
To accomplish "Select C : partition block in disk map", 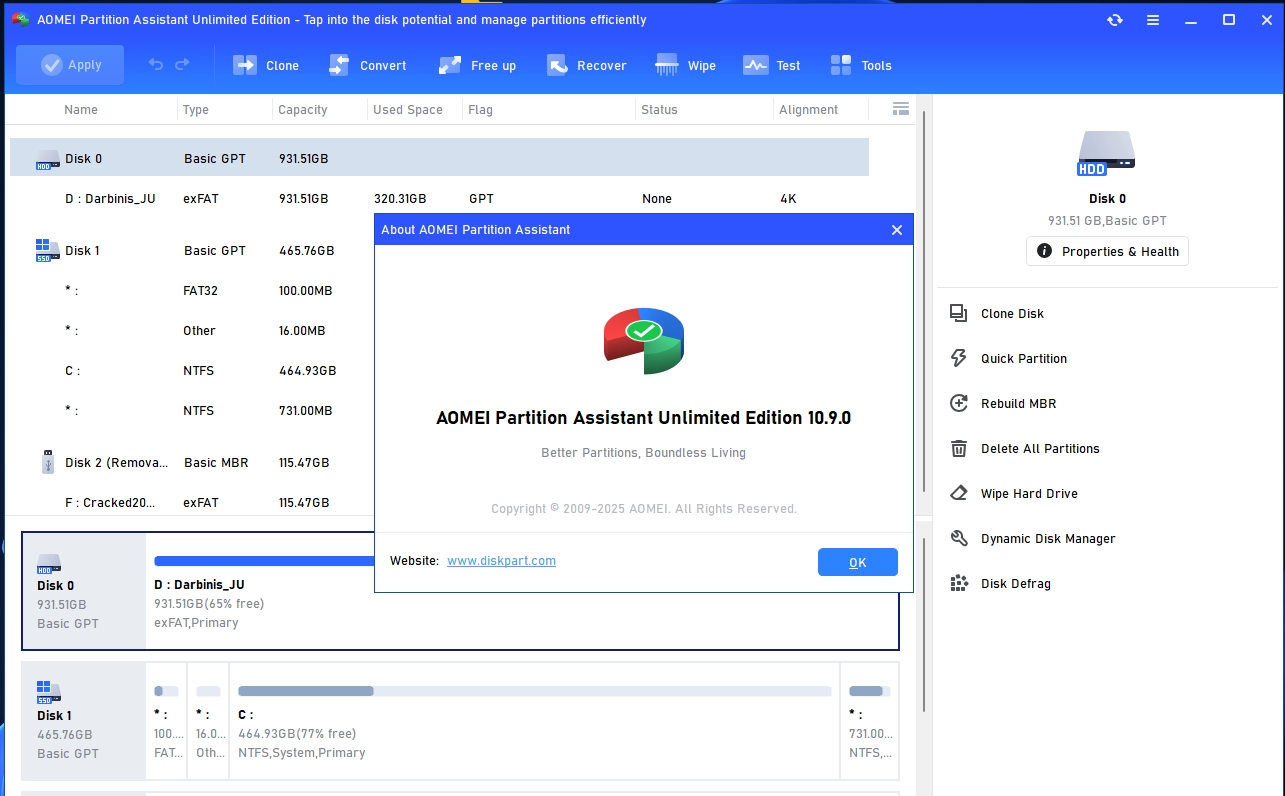I will coord(534,721).
